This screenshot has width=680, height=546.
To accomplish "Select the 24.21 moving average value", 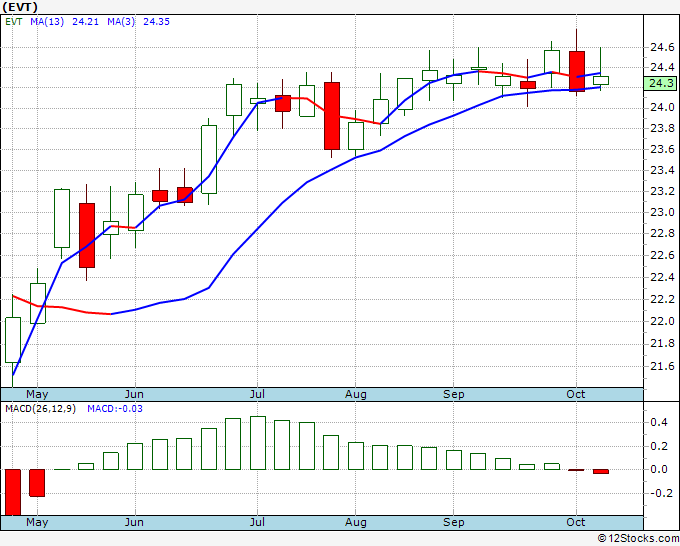I will 85,22.
